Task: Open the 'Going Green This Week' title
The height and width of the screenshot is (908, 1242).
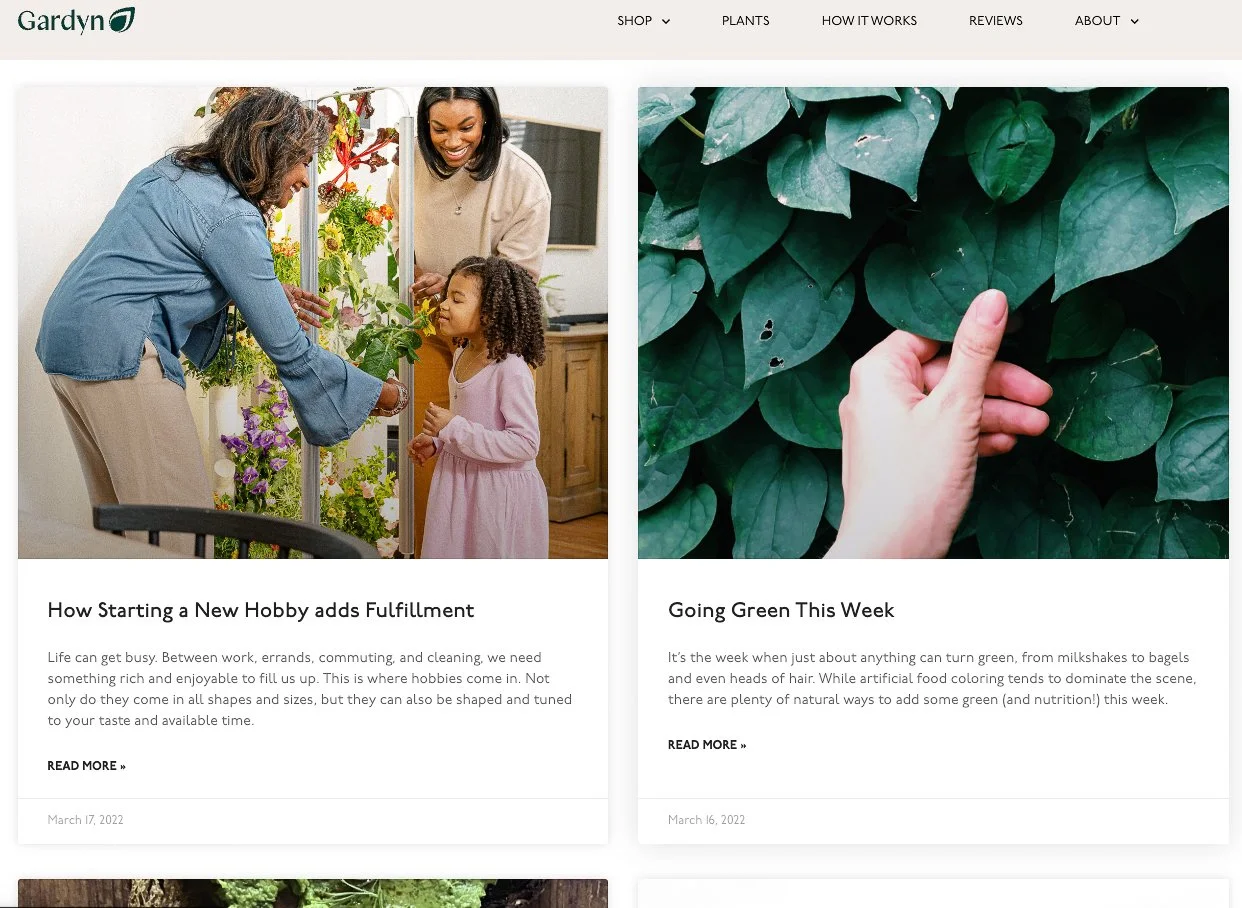Action: 781,610
